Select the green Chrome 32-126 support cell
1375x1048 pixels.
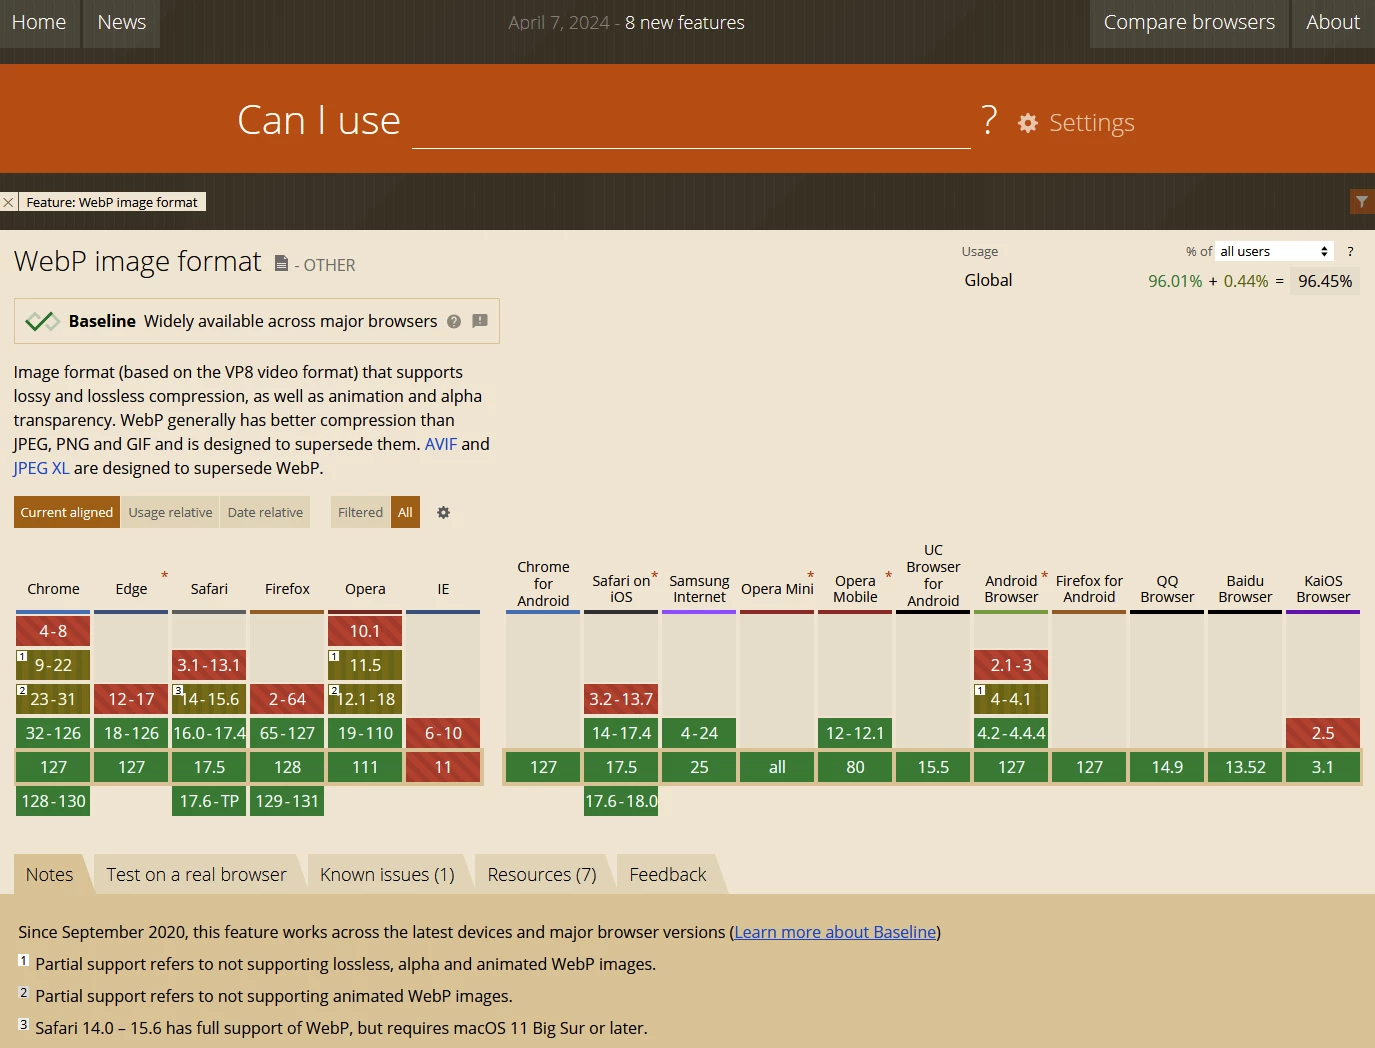pyautogui.click(x=53, y=733)
